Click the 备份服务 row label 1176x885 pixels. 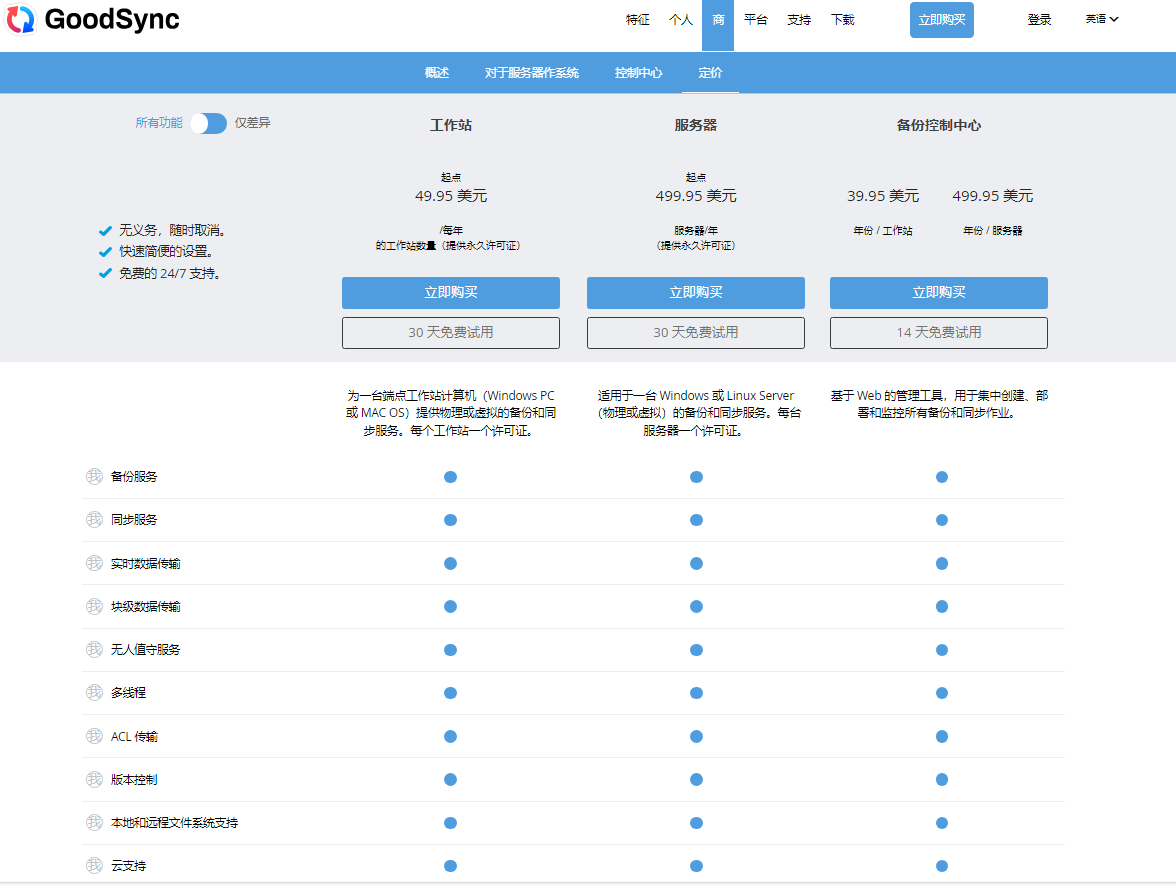point(134,477)
